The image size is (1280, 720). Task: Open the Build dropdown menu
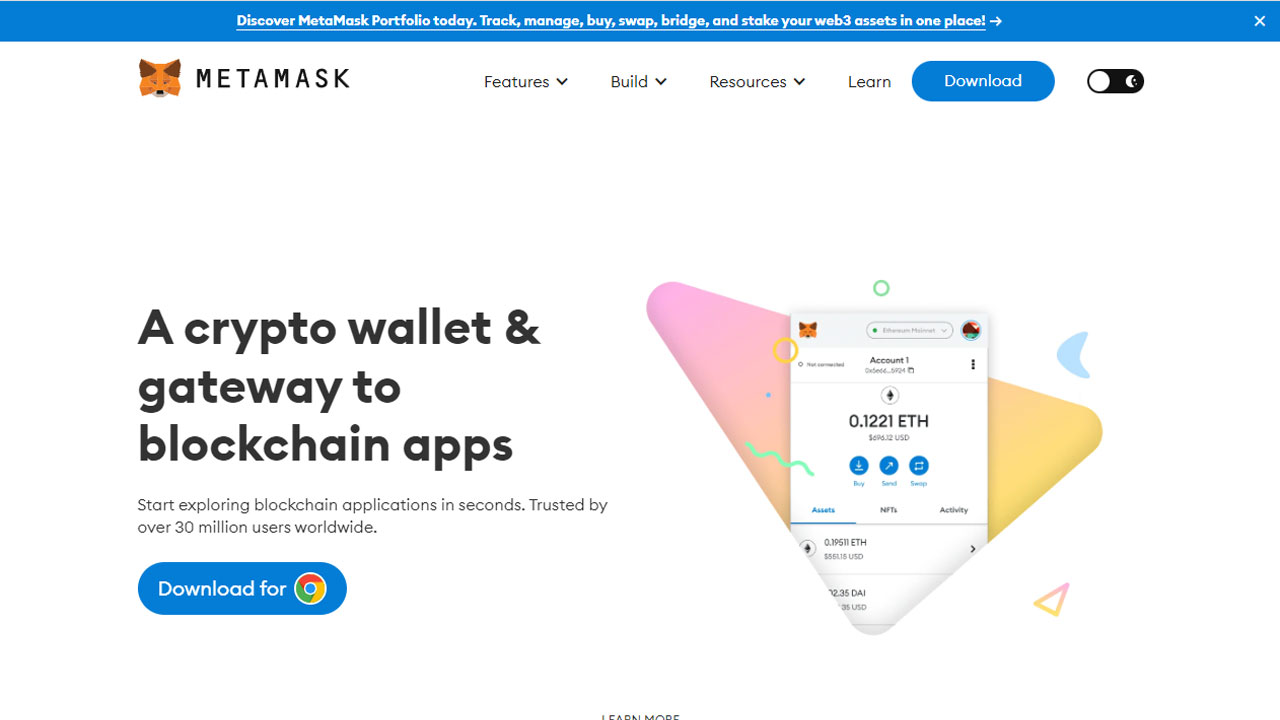[x=639, y=82]
